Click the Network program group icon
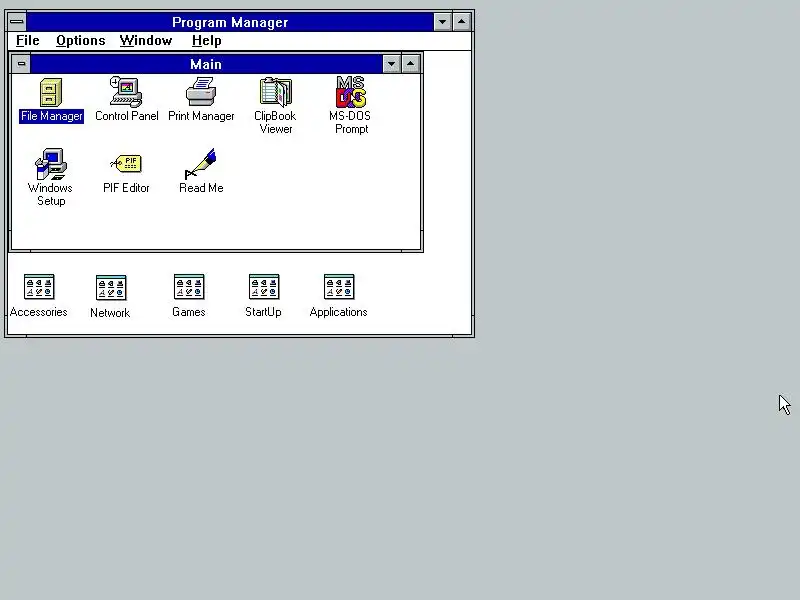The height and width of the screenshot is (600, 800). 111,287
